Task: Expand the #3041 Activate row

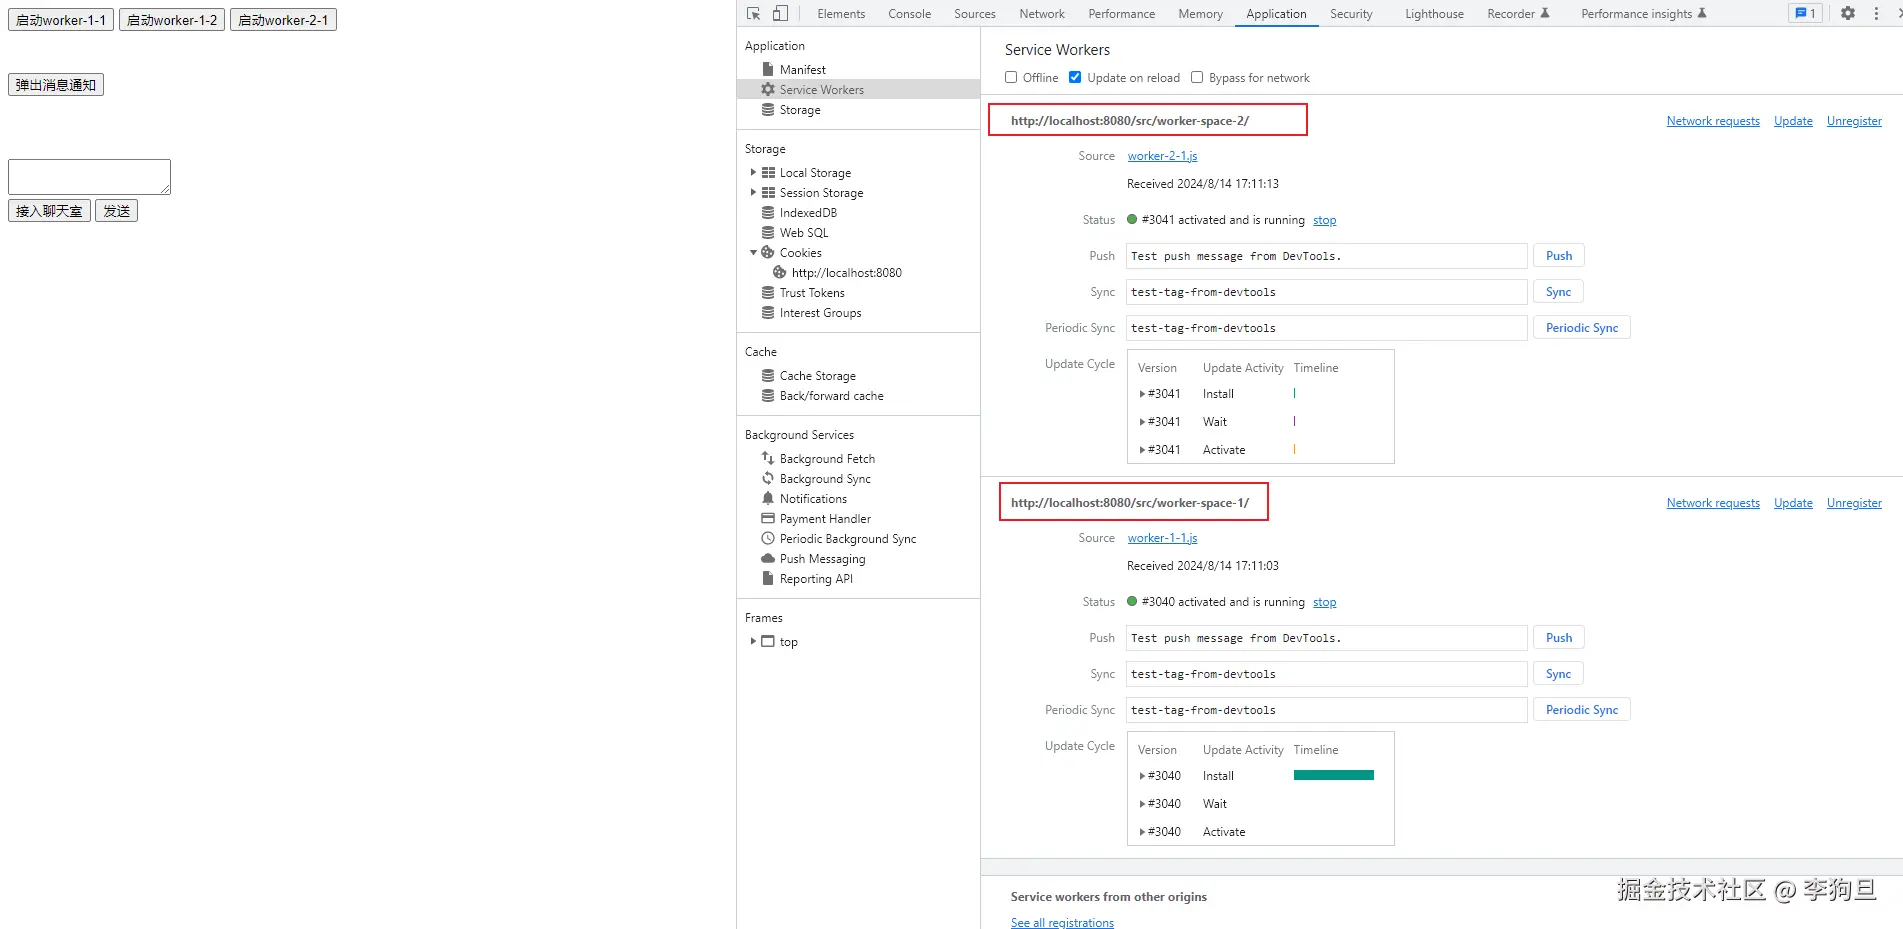Action: point(1142,450)
